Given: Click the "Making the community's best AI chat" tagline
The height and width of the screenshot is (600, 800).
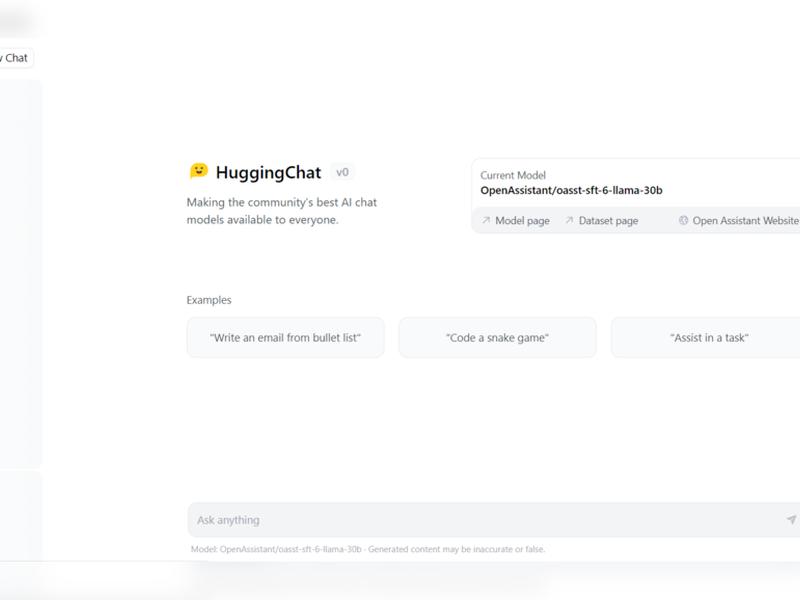Looking at the screenshot, I should [x=282, y=211].
